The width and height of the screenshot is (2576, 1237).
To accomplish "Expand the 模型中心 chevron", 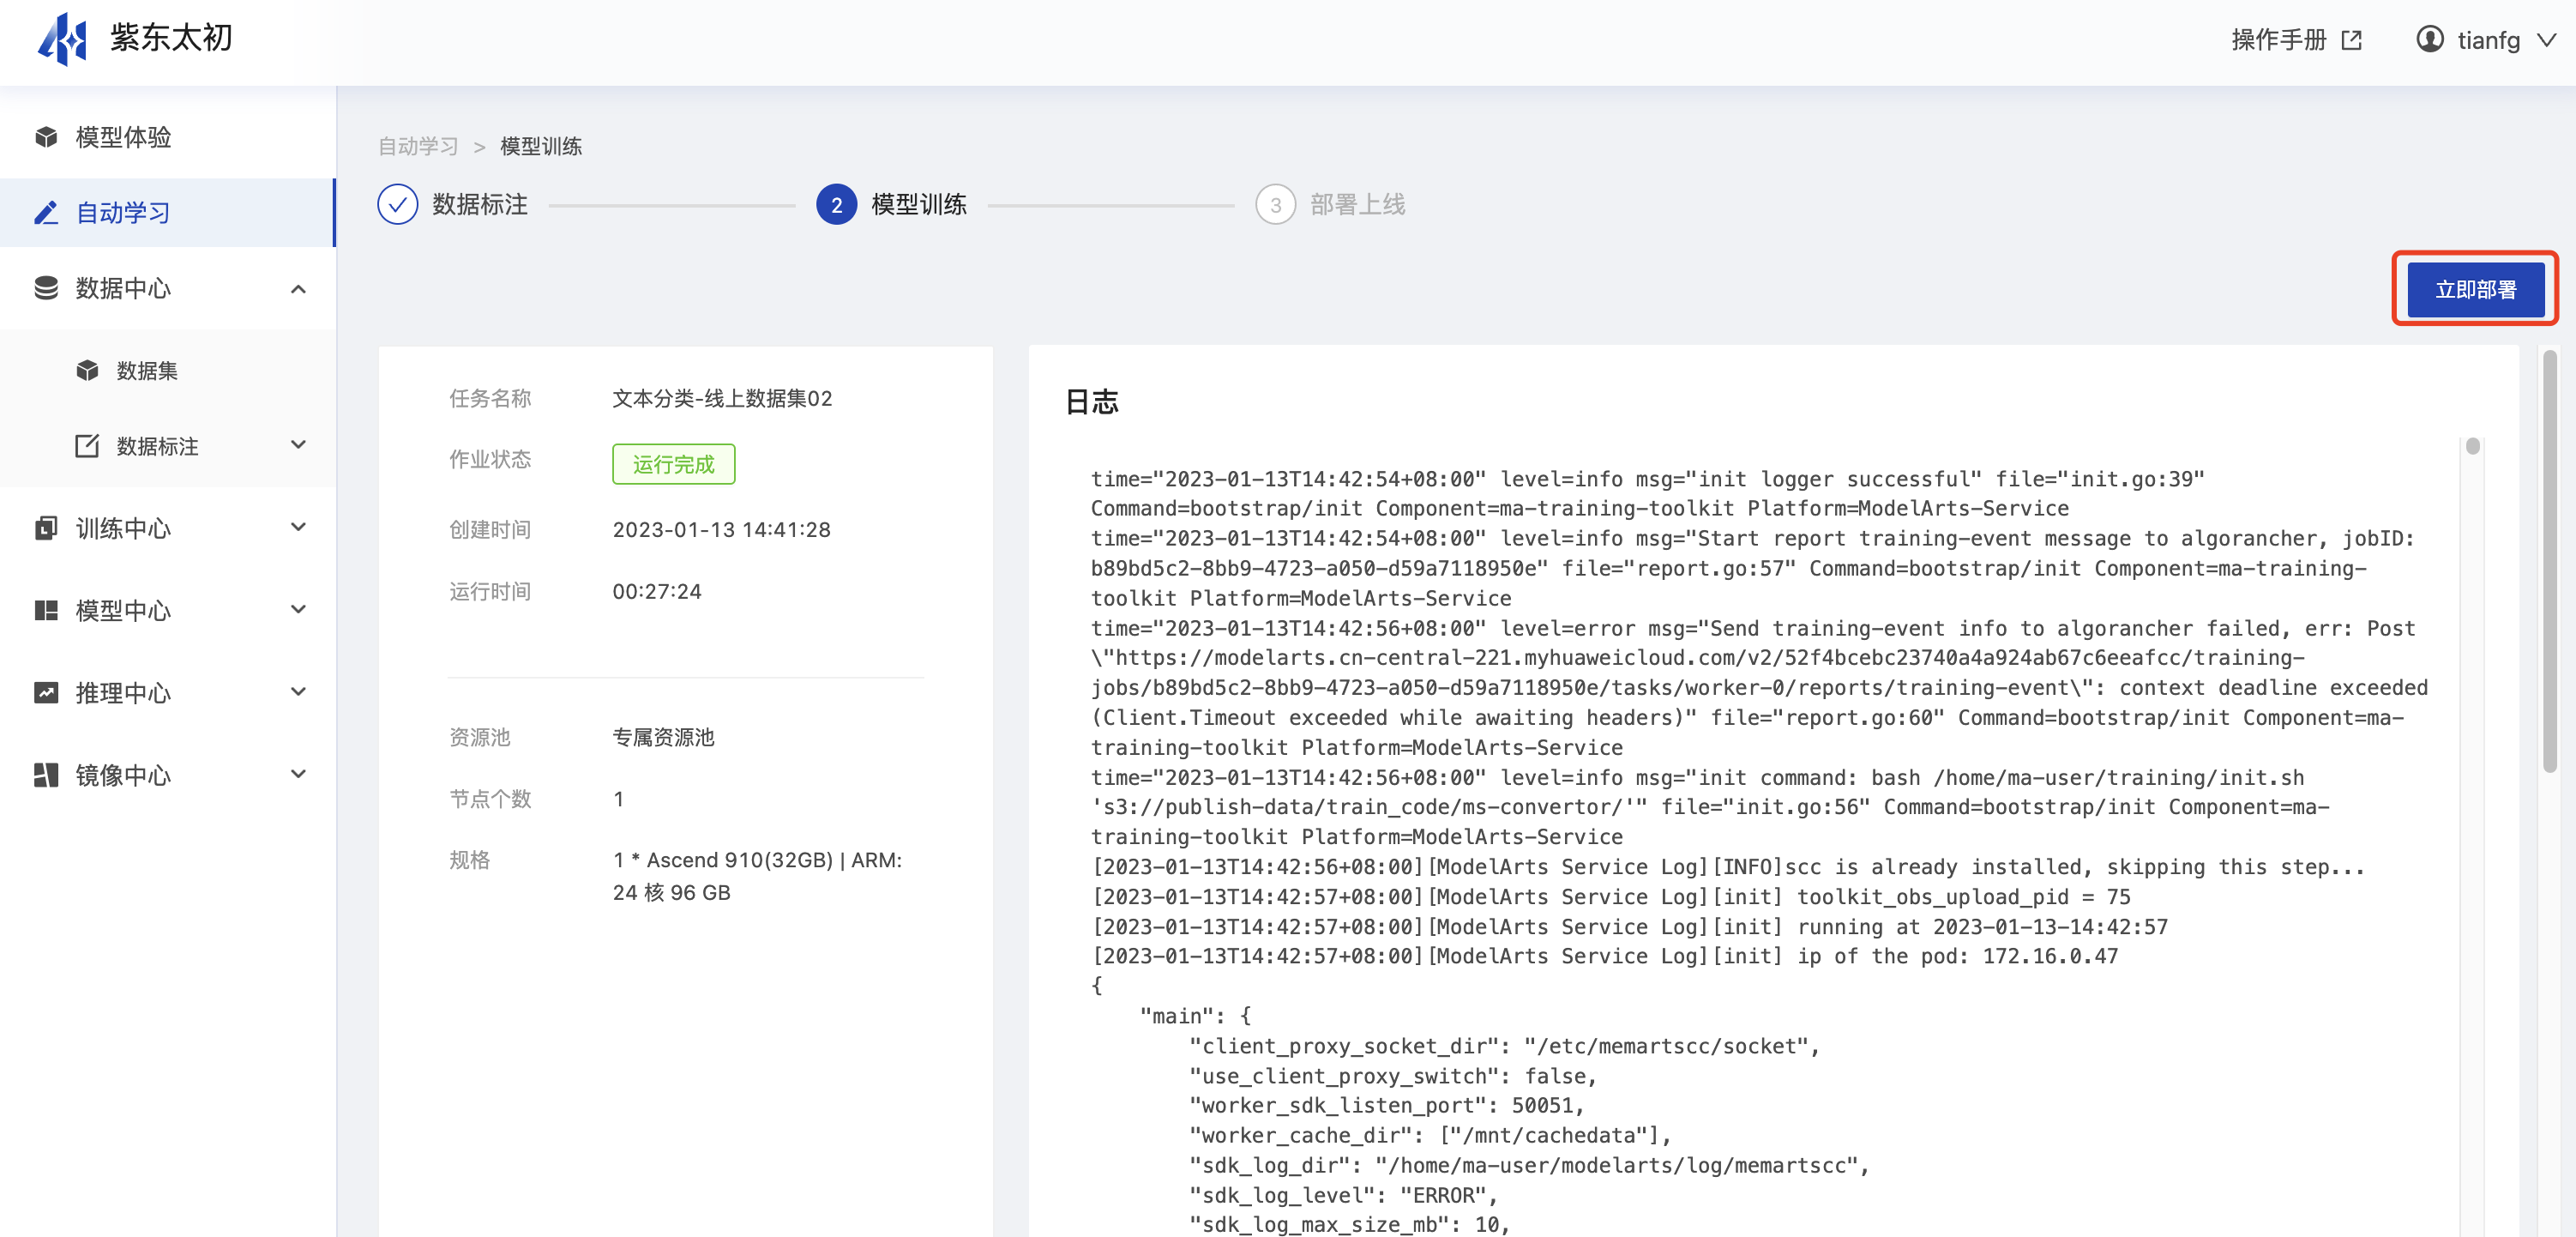I will click(298, 609).
